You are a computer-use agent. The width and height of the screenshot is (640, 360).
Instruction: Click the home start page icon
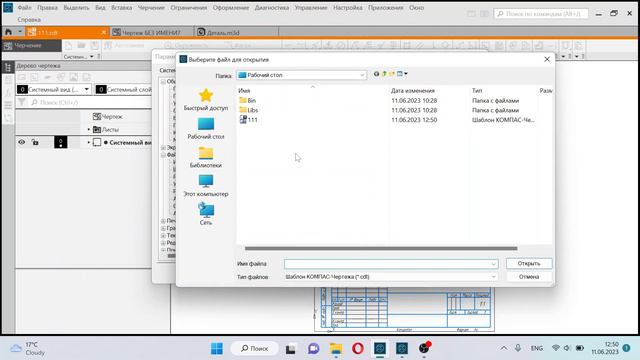click(8, 32)
